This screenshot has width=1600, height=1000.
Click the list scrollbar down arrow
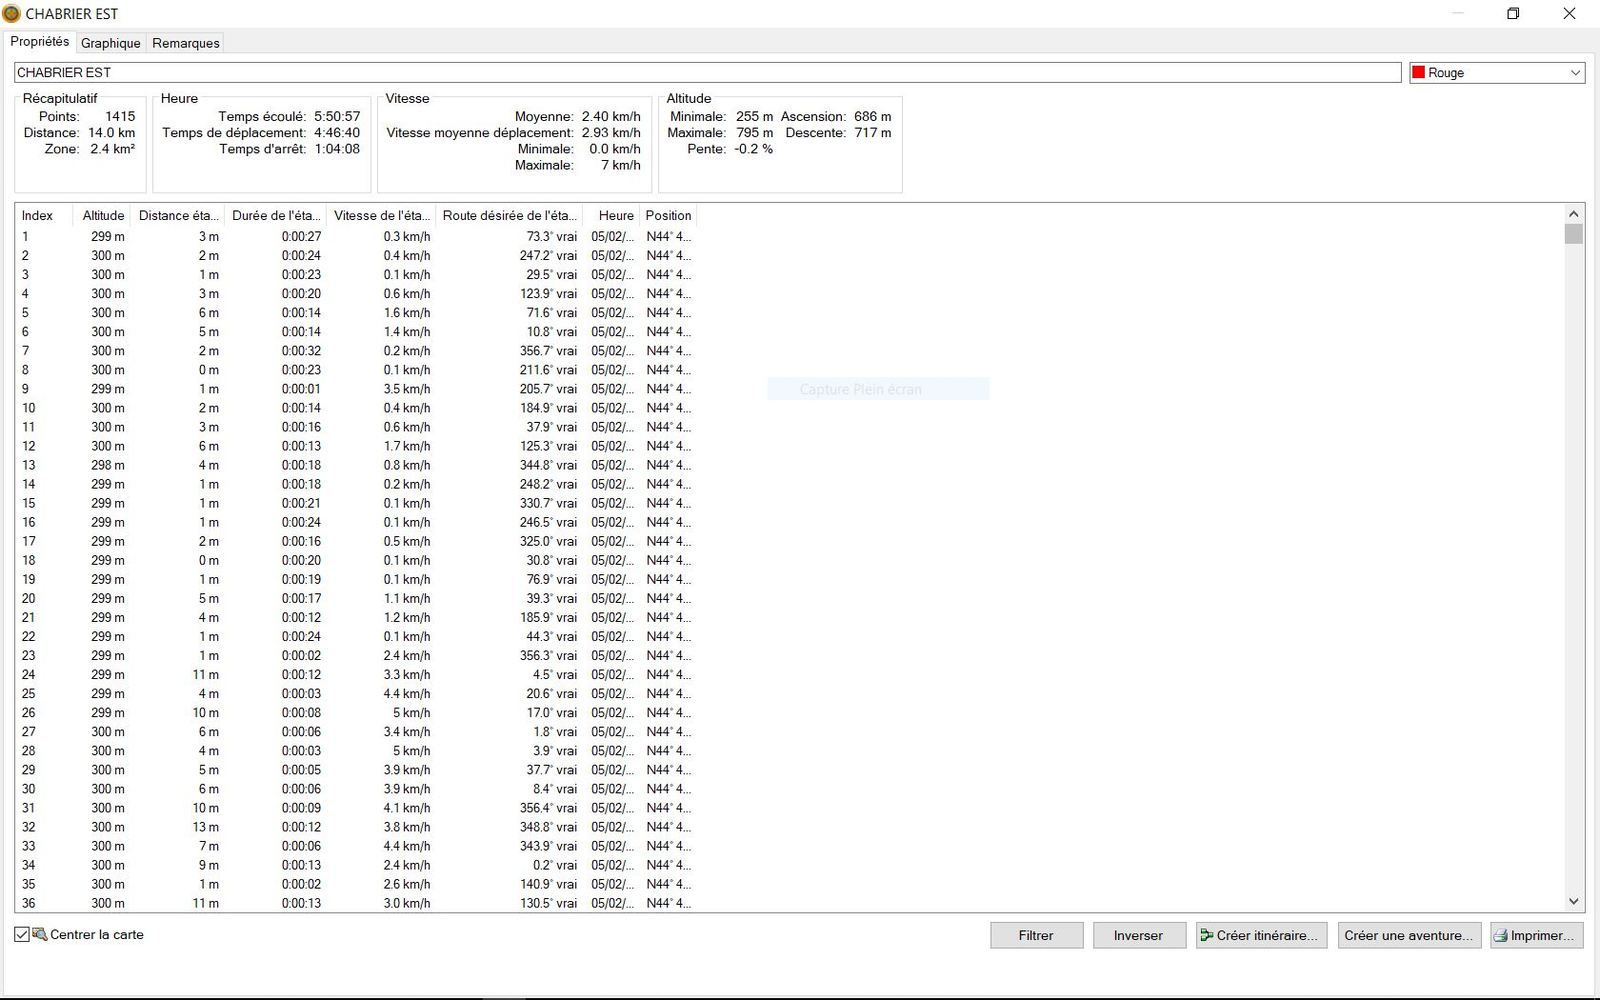[x=1574, y=901]
